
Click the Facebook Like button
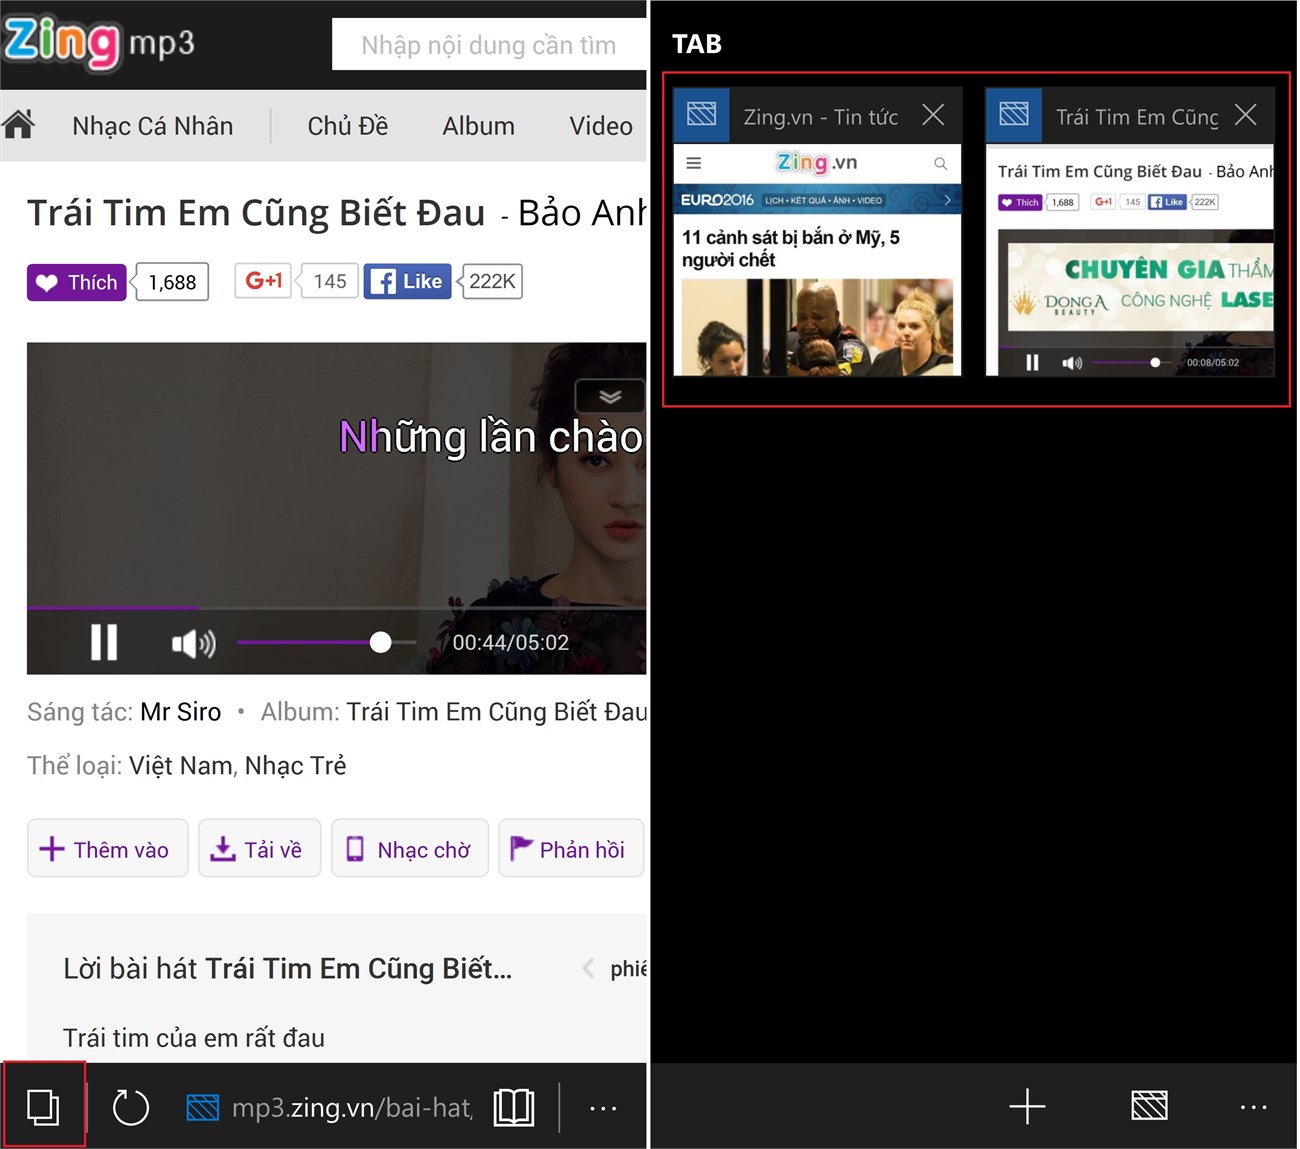point(408,281)
